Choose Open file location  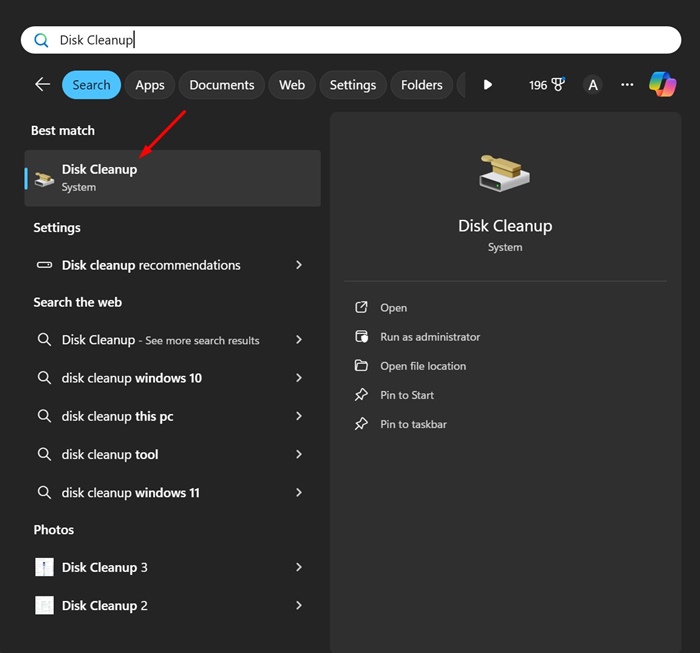click(422, 366)
